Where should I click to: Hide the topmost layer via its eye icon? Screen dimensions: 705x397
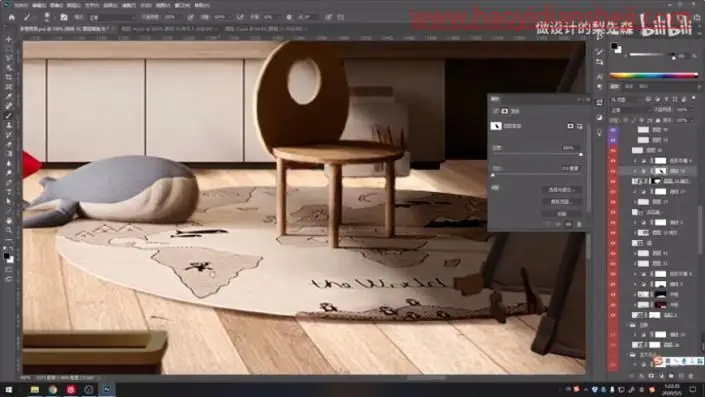[x=613, y=130]
